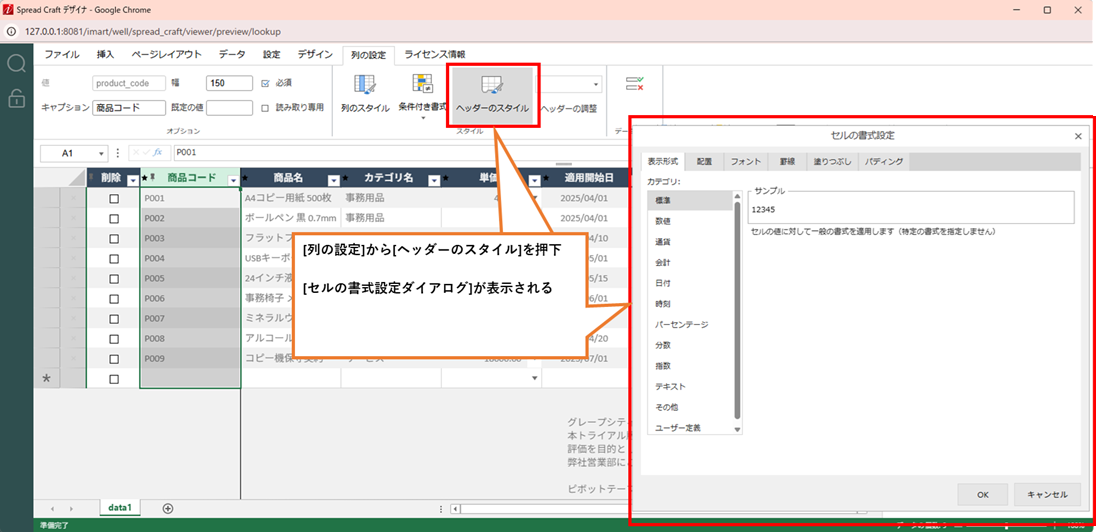Click the ヘッダーのスタイル ribbon icon
The height and width of the screenshot is (532, 1096).
click(x=491, y=86)
